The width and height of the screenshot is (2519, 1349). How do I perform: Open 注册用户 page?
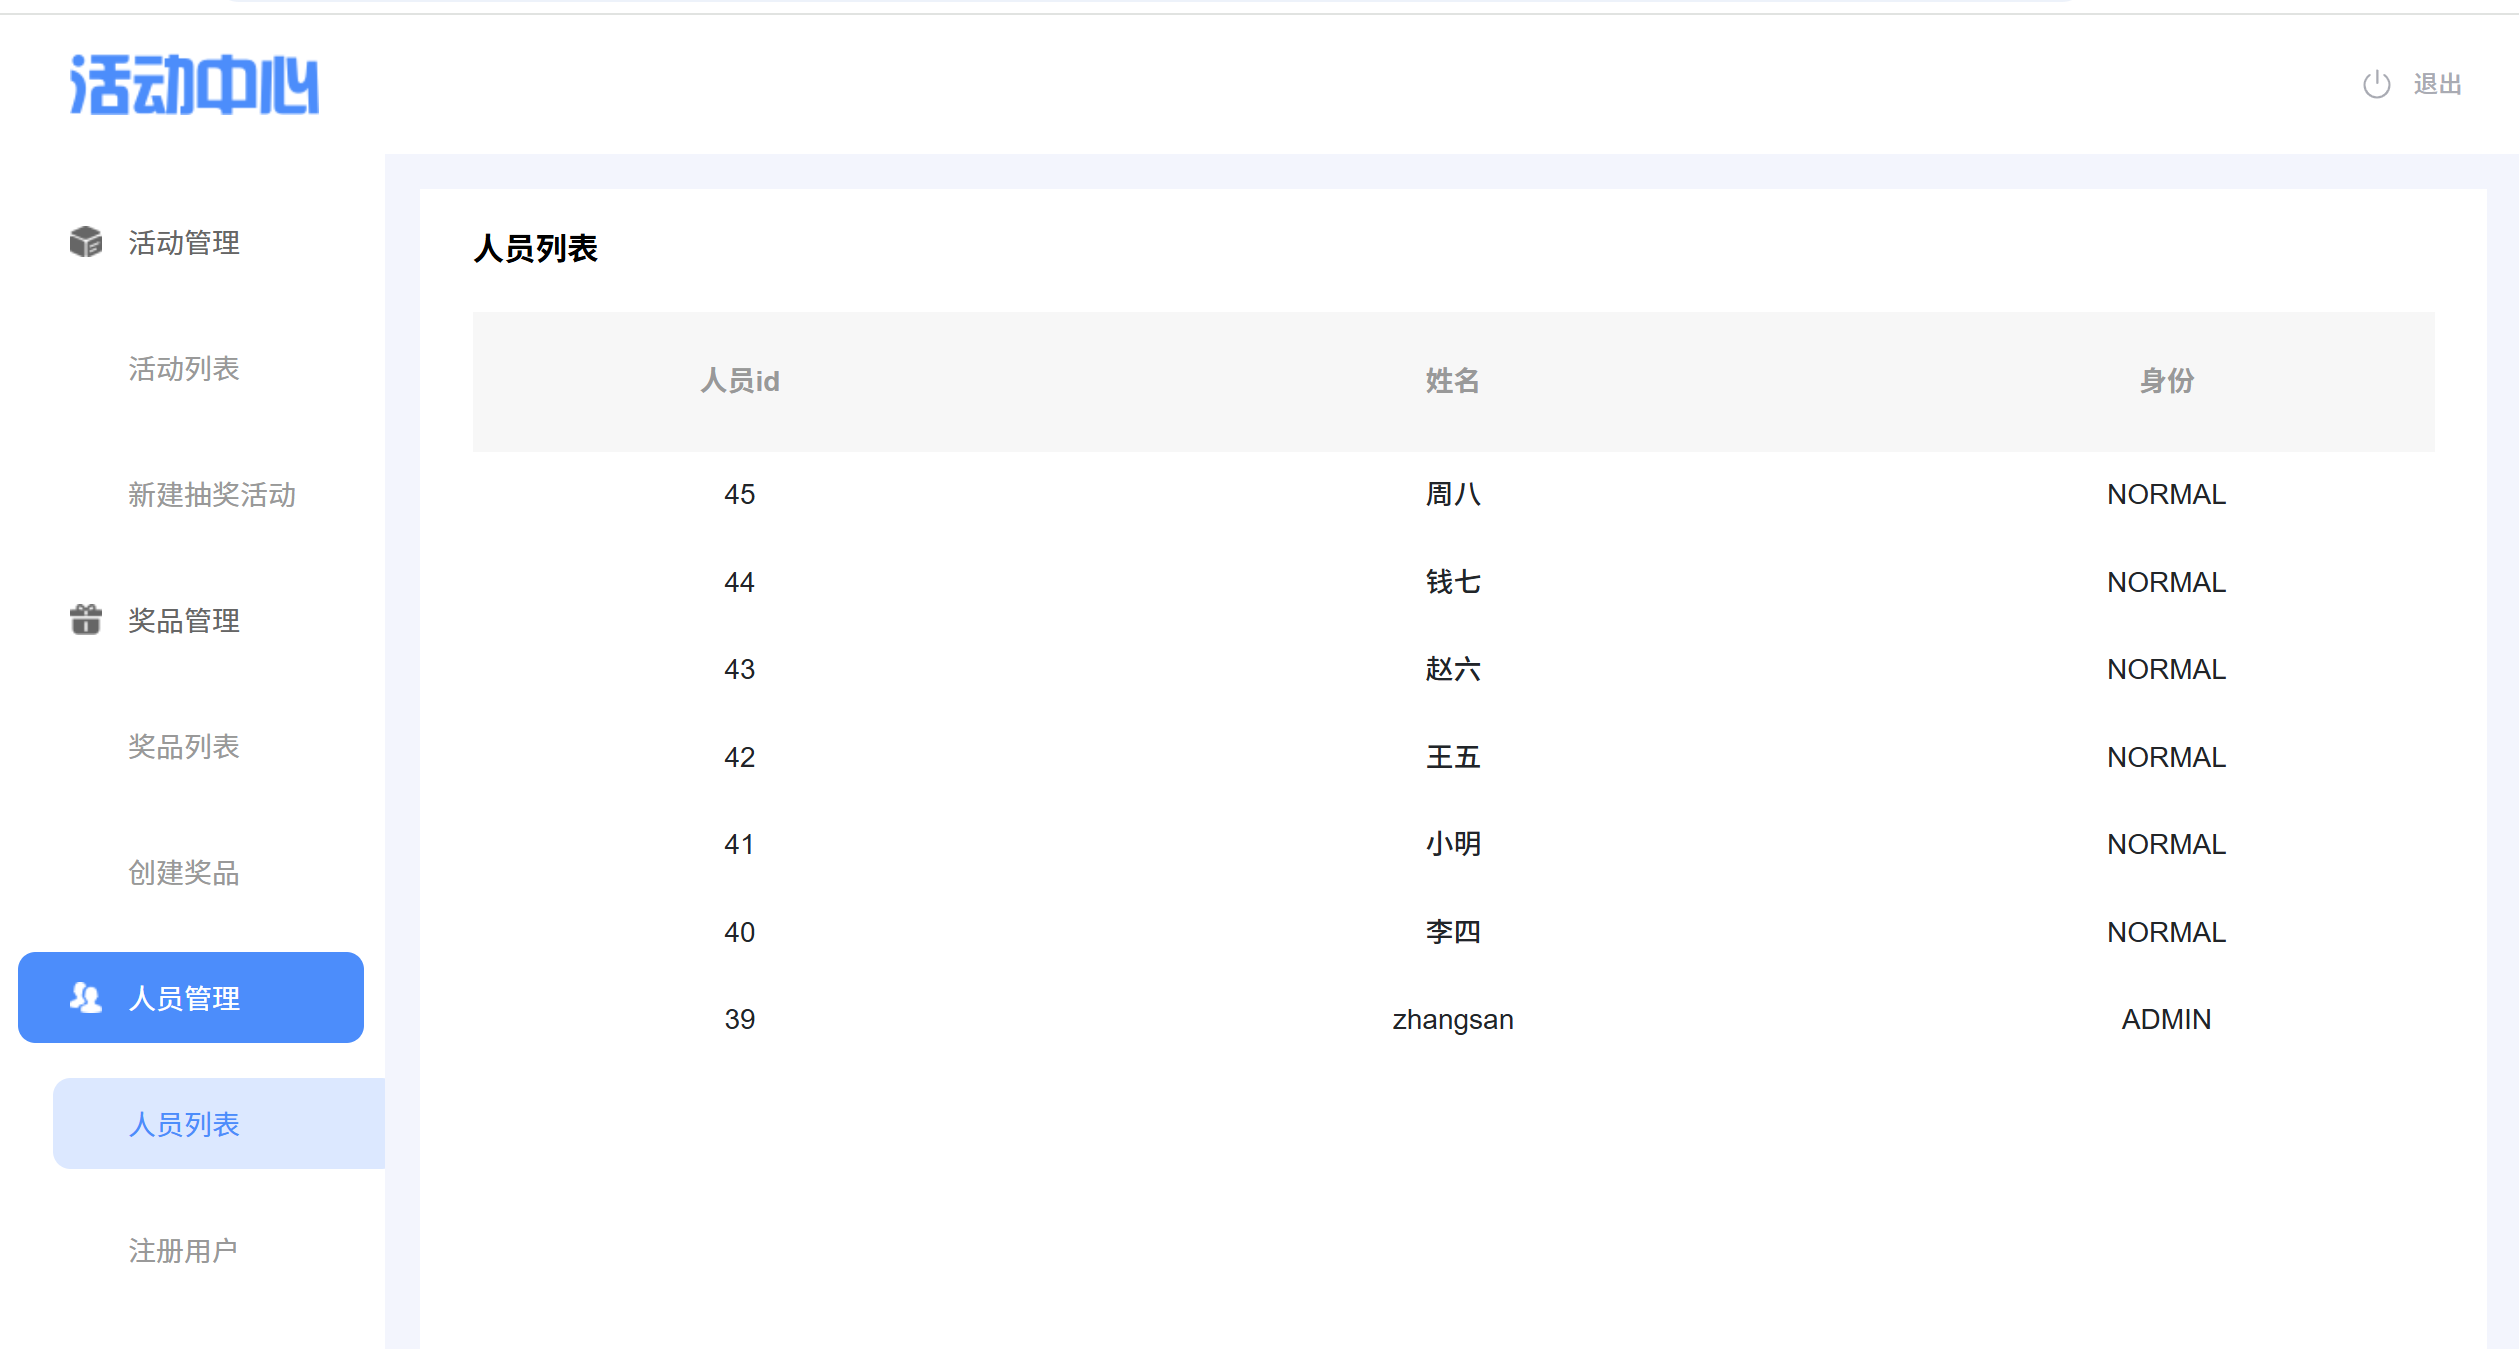coord(183,1250)
